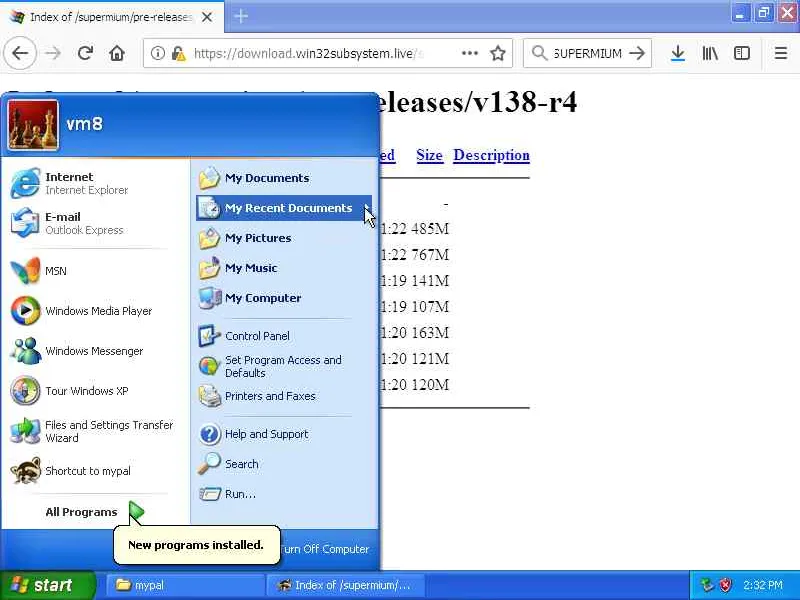Click the 107M file size entry
Viewport: 800px width, 600px height.
[430, 307]
